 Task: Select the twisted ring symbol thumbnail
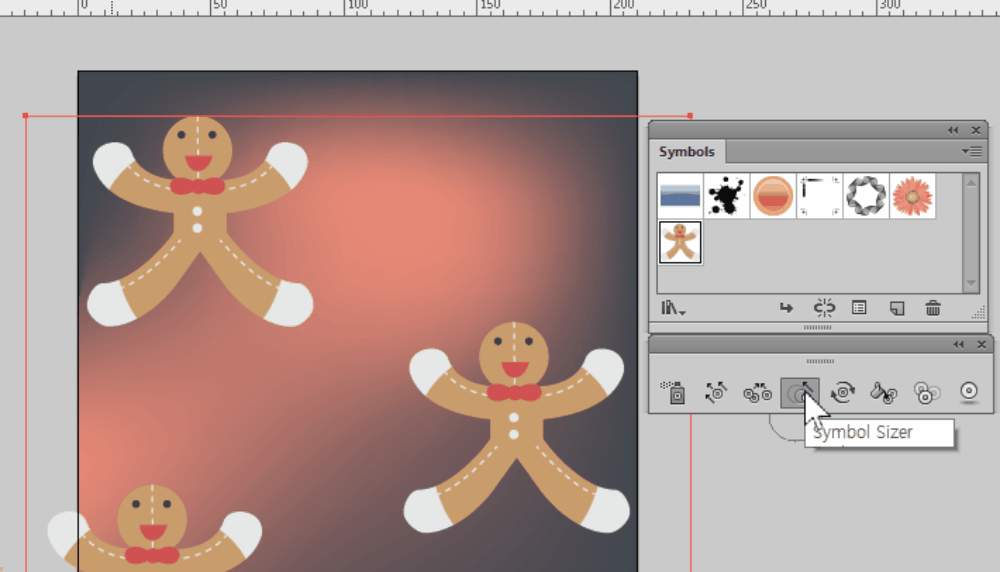(x=866, y=196)
